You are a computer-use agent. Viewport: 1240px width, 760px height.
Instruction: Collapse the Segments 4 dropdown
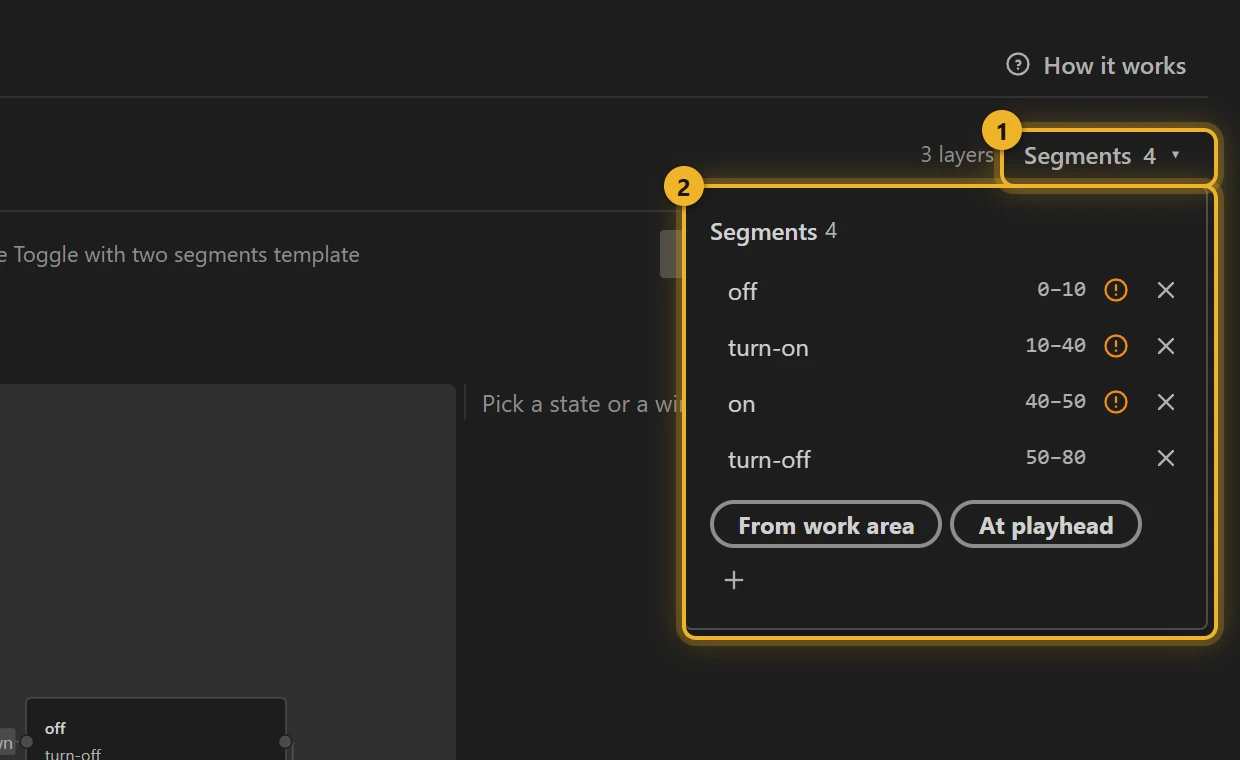[1103, 156]
